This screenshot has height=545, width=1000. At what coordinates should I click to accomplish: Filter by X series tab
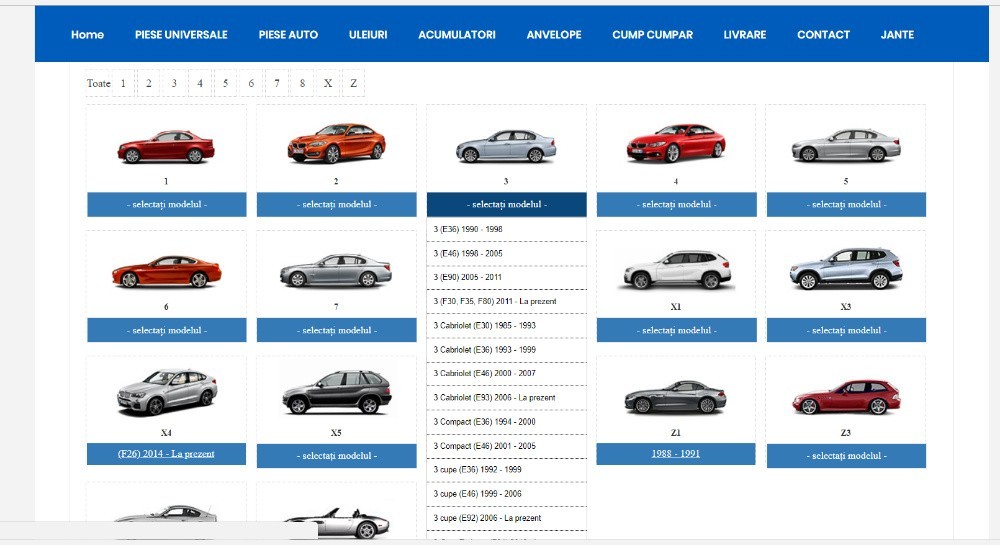(x=328, y=84)
